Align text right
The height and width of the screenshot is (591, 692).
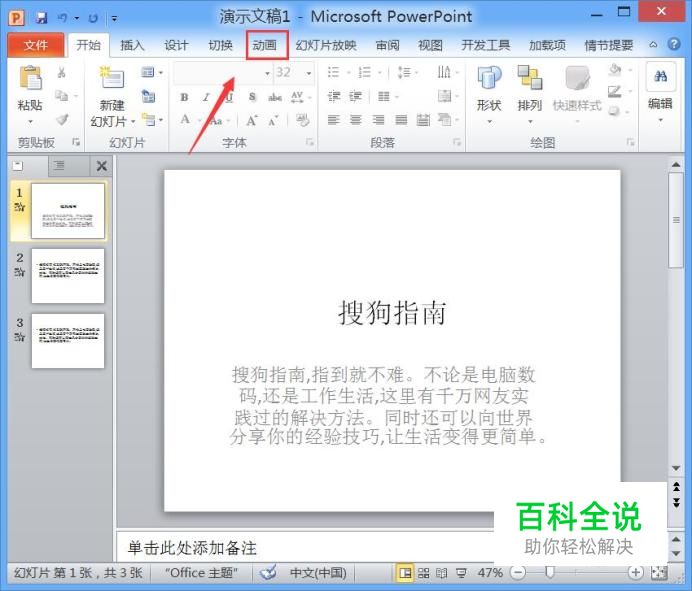tap(378, 119)
